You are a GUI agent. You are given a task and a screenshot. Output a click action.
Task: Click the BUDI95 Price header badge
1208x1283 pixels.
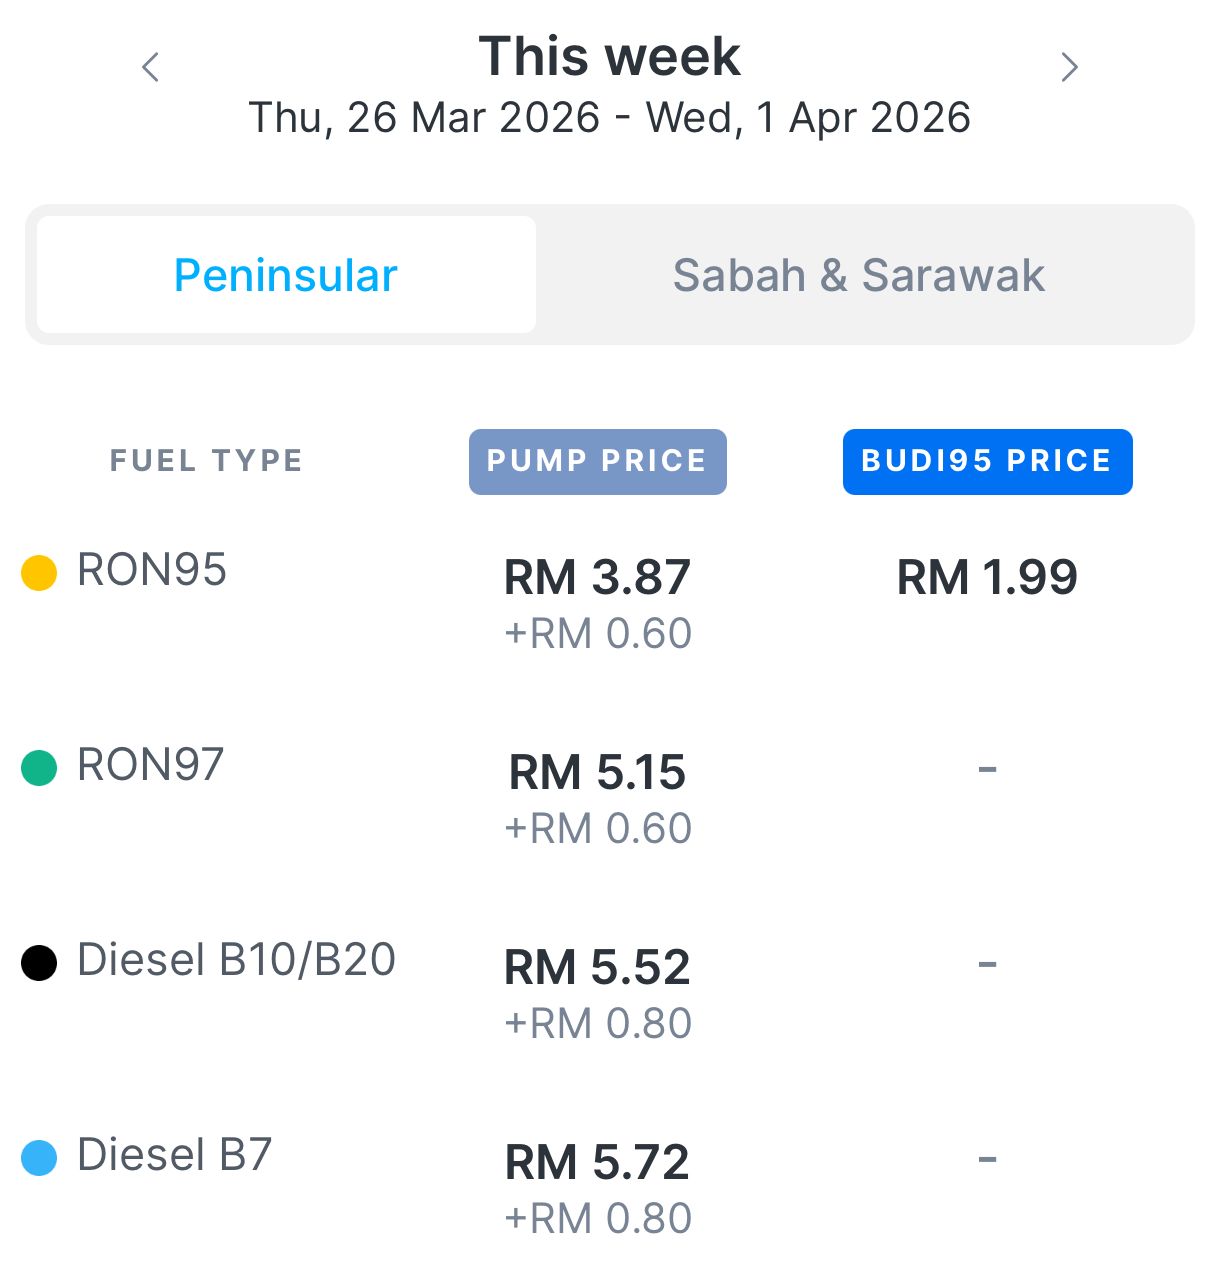[987, 461]
